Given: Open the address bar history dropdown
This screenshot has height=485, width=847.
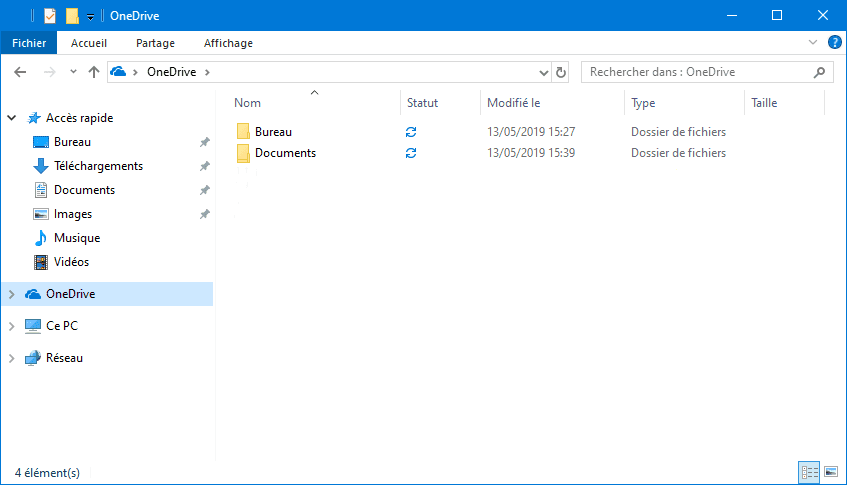Looking at the screenshot, I should (544, 72).
